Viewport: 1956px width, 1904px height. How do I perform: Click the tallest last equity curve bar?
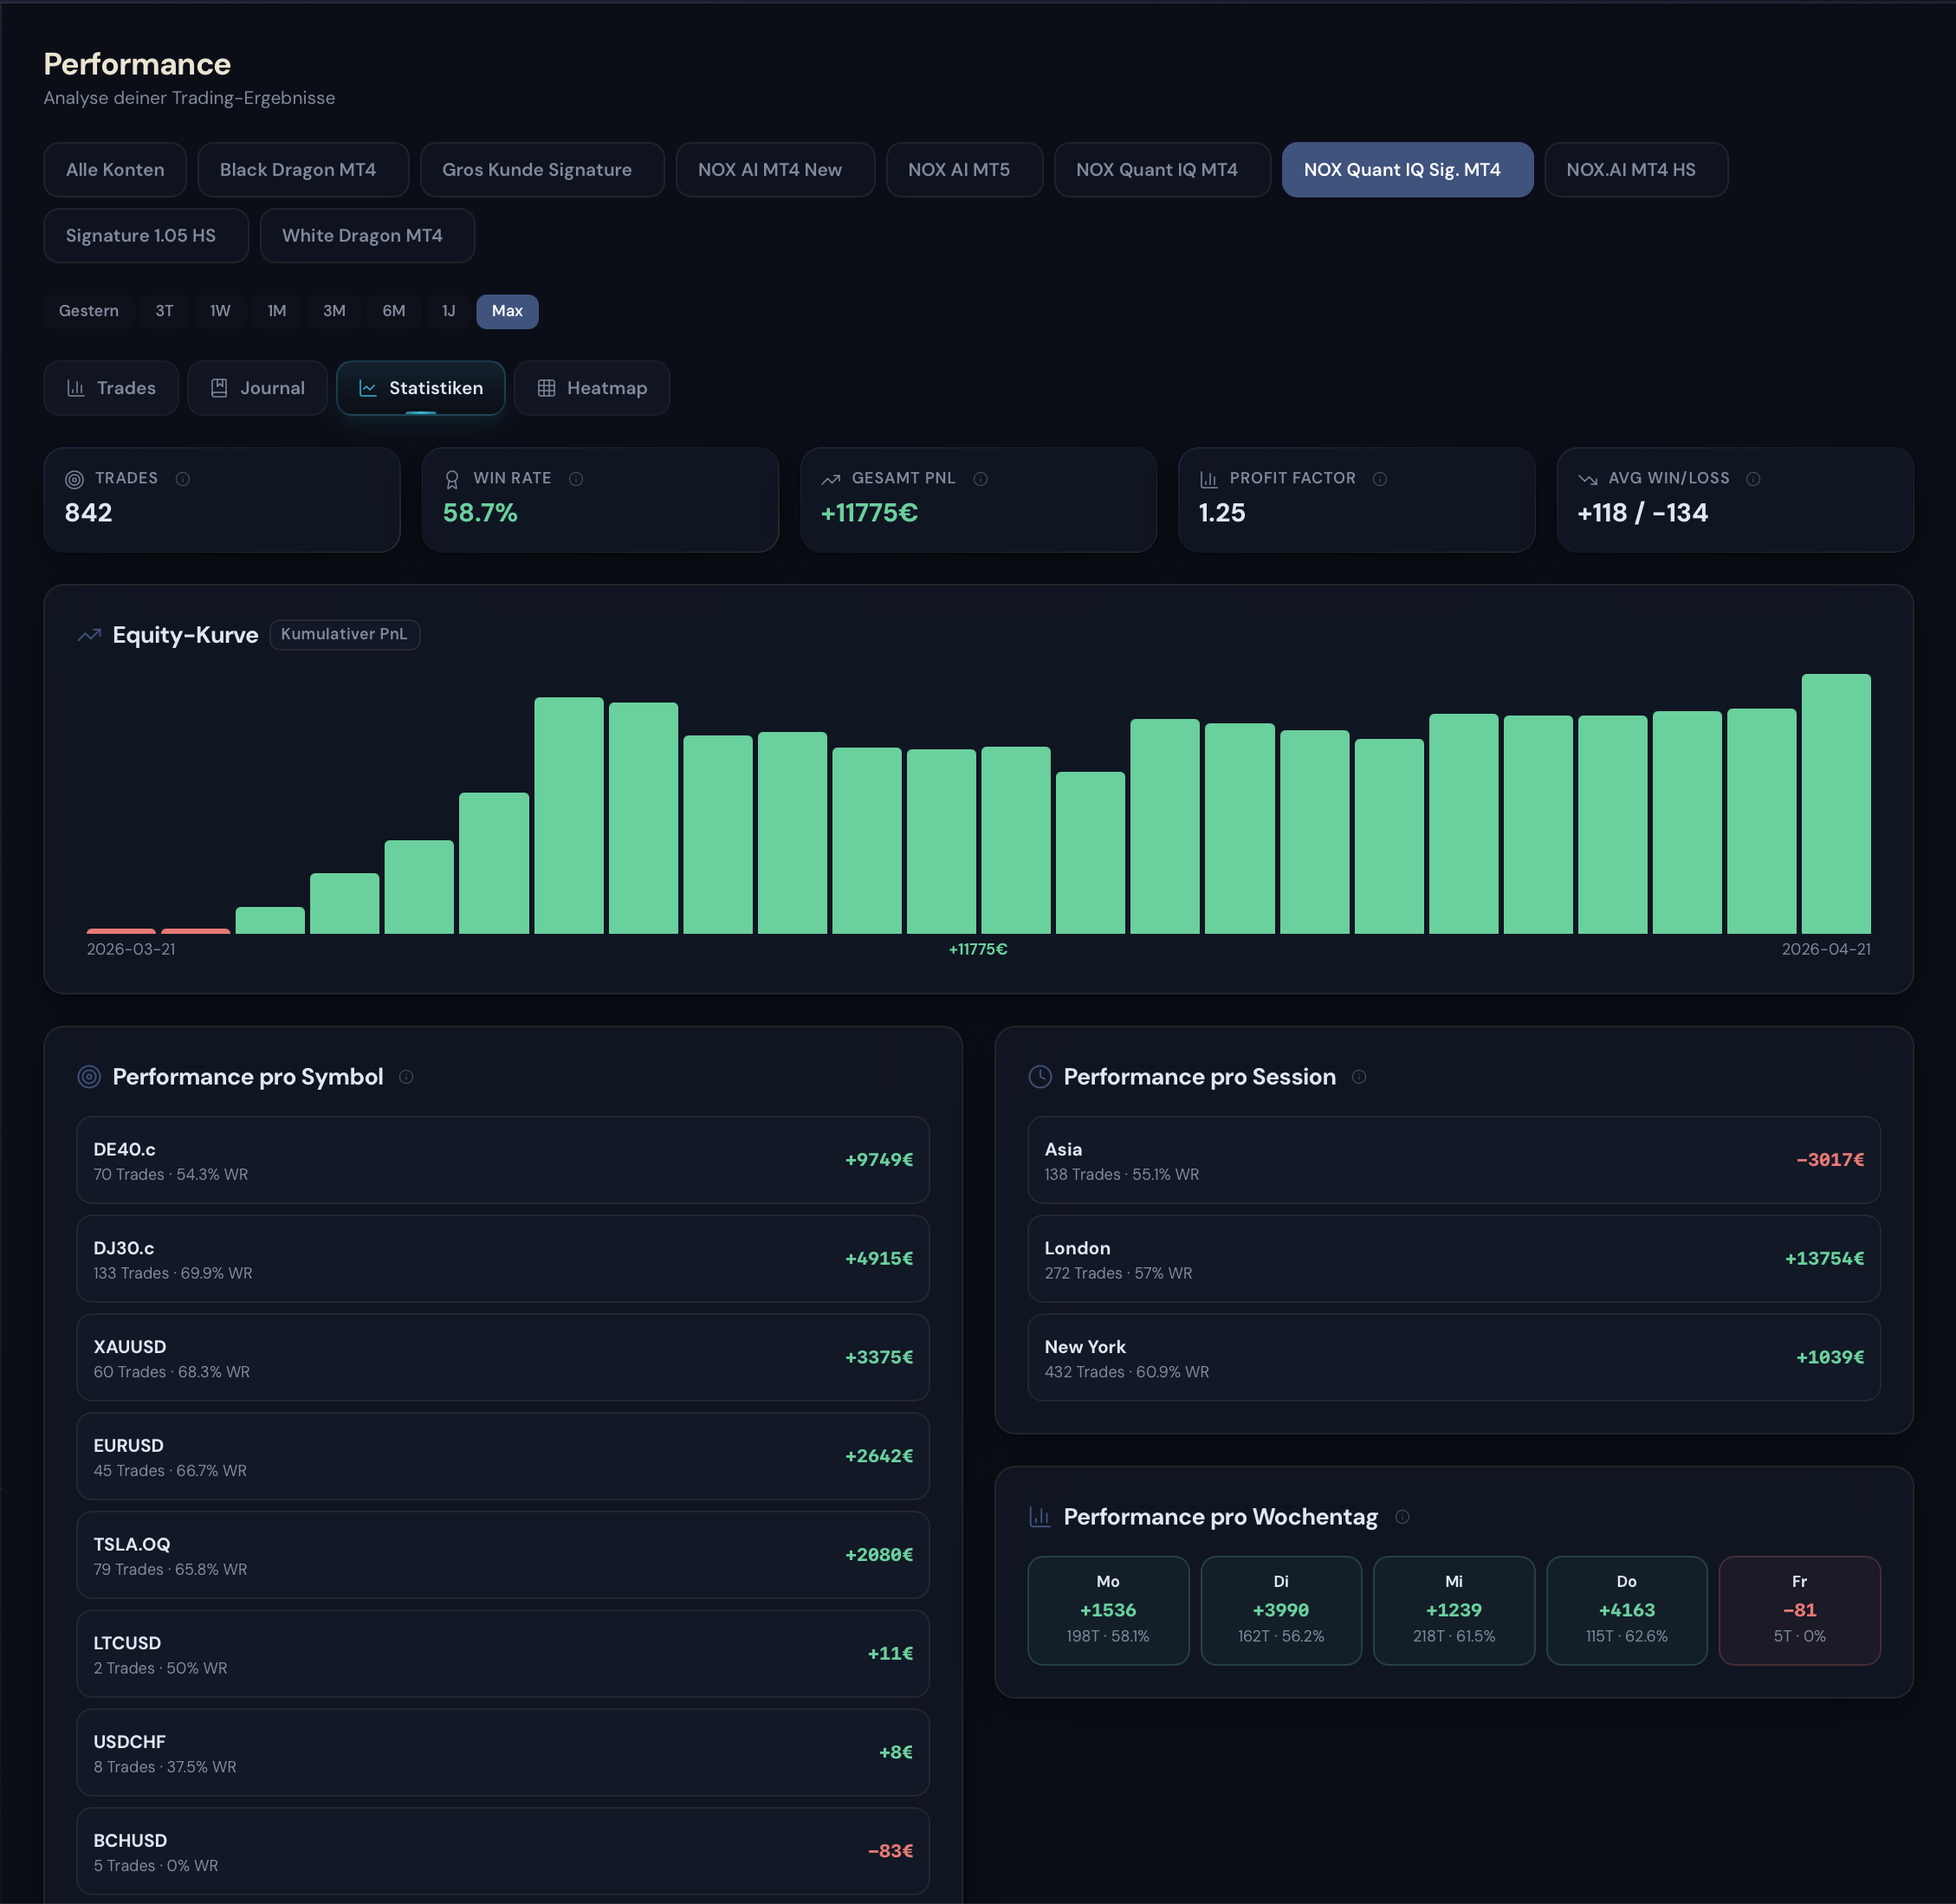coord(1835,803)
